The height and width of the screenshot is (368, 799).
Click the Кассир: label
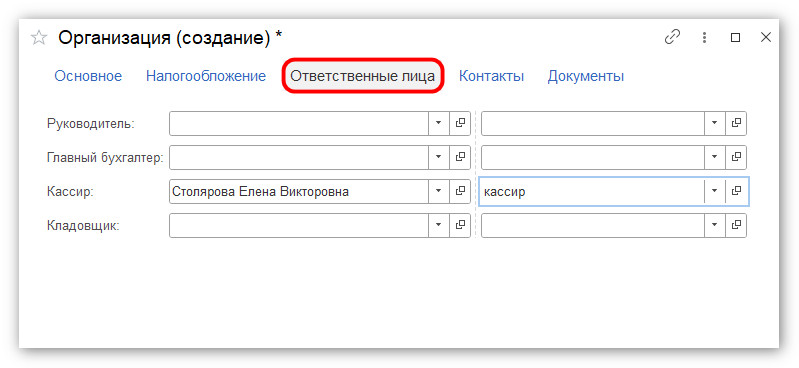70,191
